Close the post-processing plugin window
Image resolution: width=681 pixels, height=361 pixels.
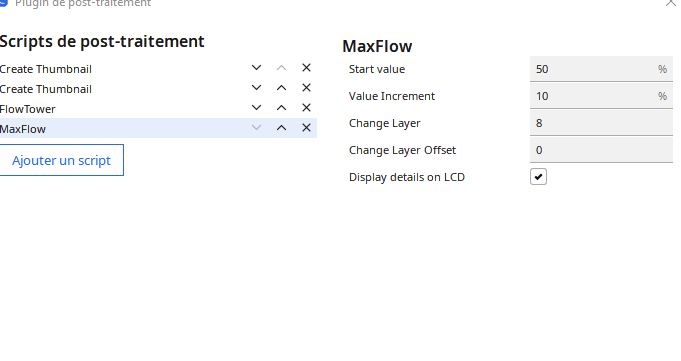point(671,3)
